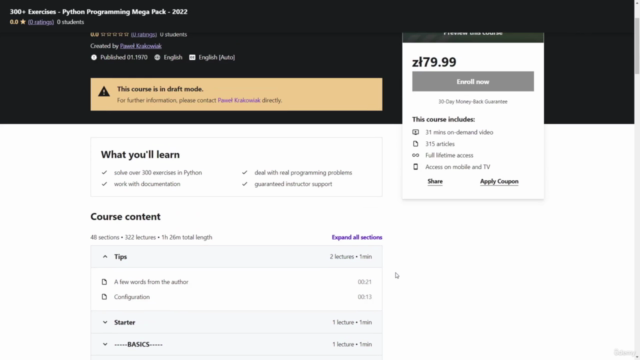
Task: Click the mobile access phone icon
Action: (x=416, y=167)
